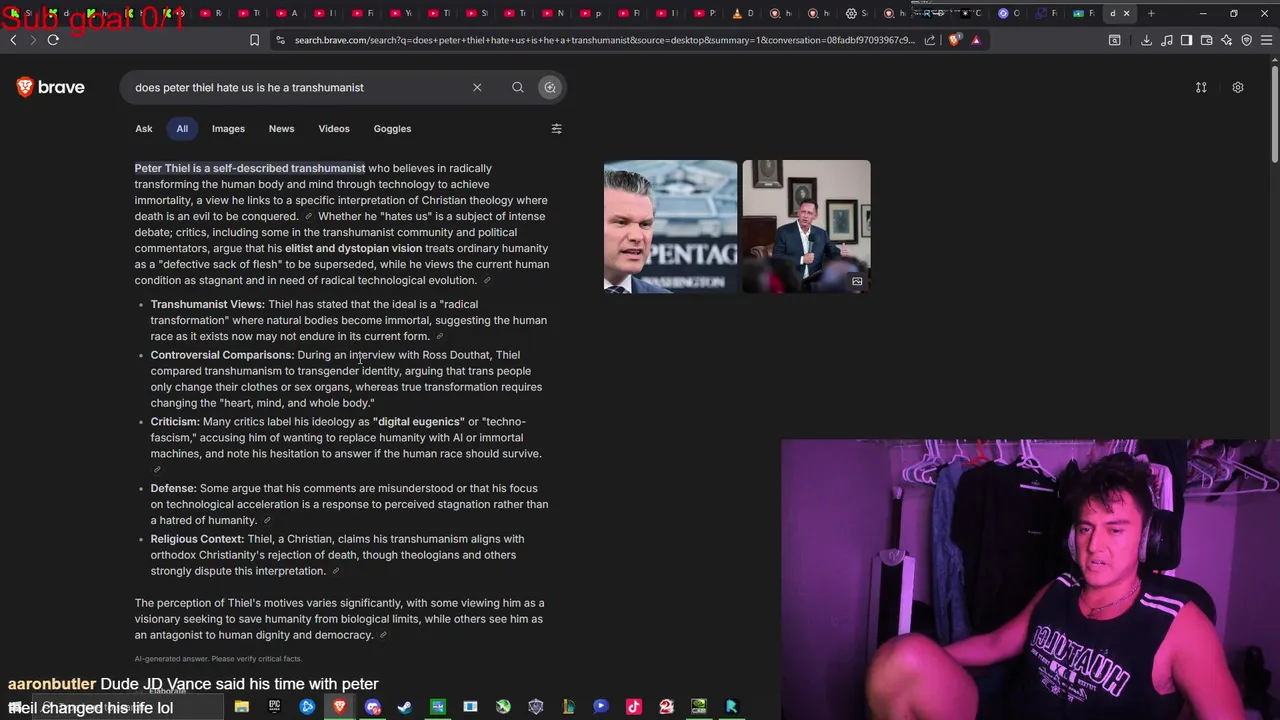Switch to News results
The image size is (1280, 720).
click(x=281, y=128)
